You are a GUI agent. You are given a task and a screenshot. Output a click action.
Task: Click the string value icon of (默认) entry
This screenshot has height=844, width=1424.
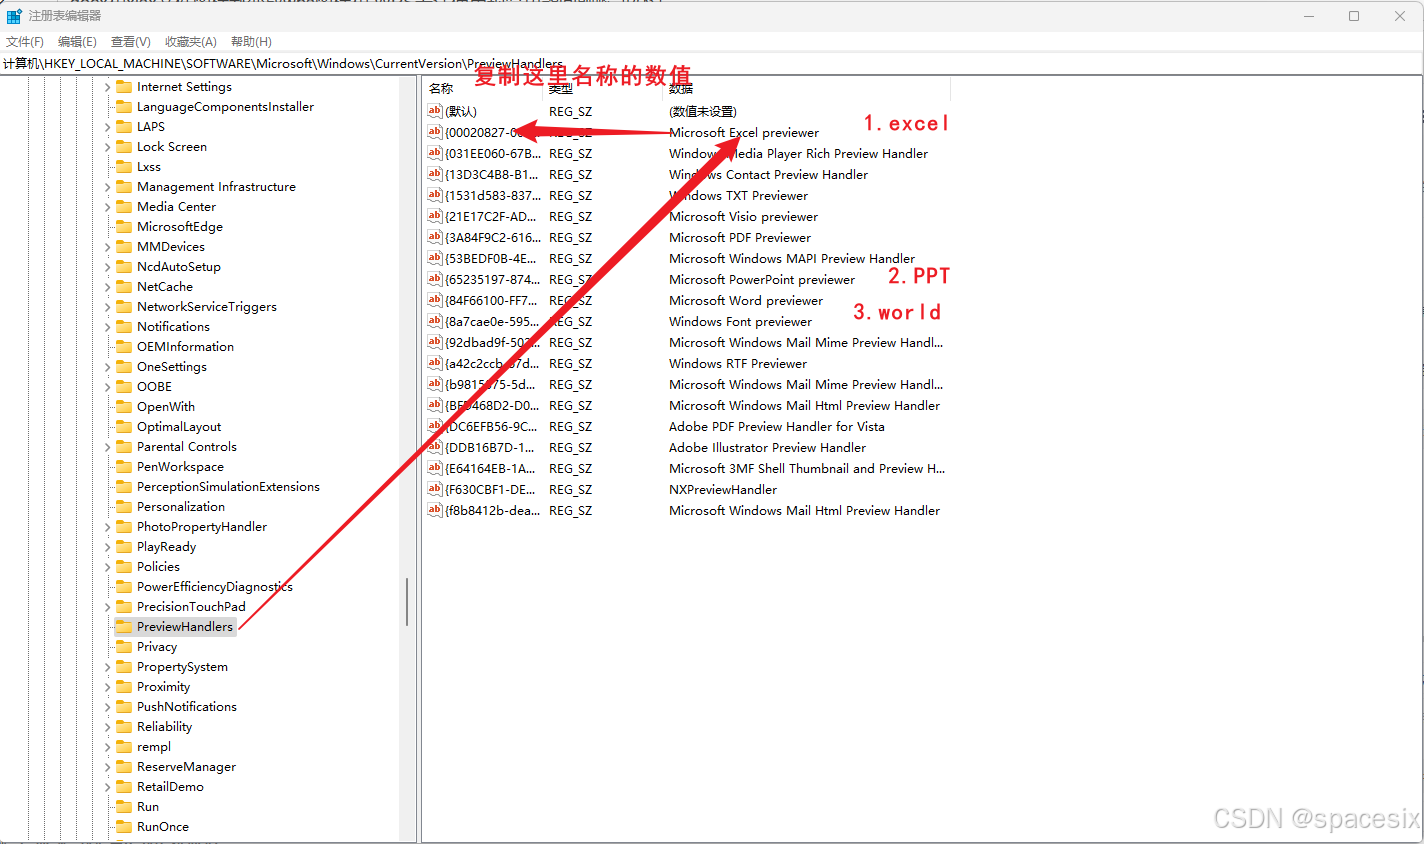tap(434, 111)
